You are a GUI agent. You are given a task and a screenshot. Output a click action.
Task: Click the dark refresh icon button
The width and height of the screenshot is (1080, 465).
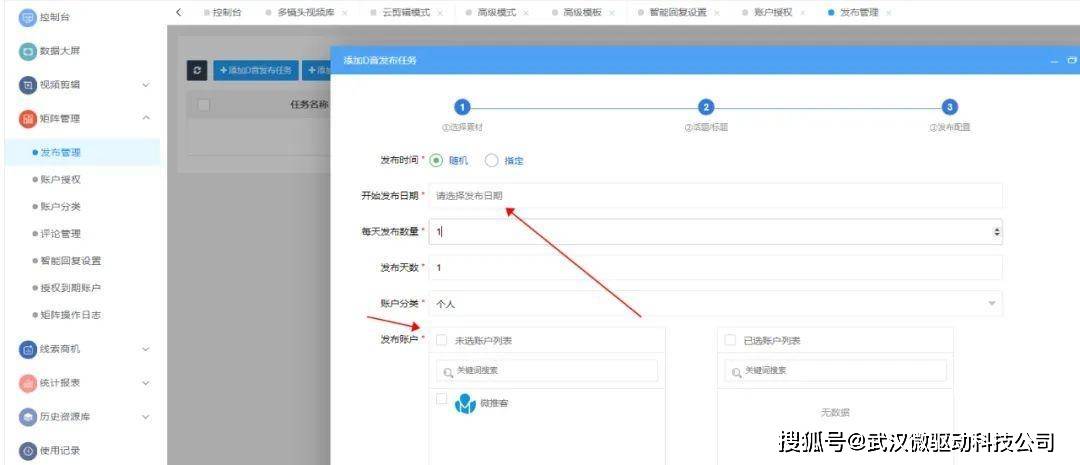(x=197, y=70)
